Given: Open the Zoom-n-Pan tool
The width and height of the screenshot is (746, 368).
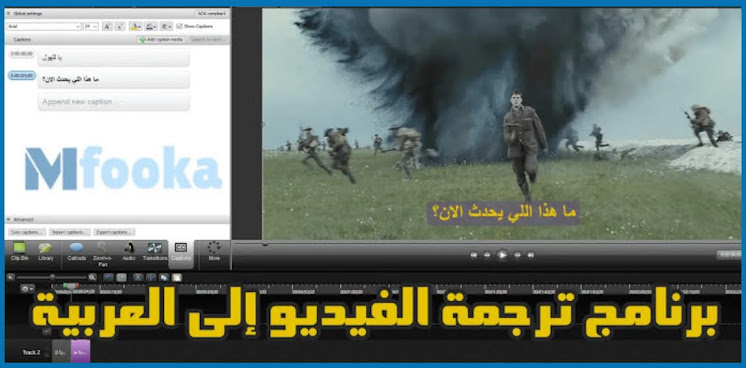Looking at the screenshot, I should (102, 253).
